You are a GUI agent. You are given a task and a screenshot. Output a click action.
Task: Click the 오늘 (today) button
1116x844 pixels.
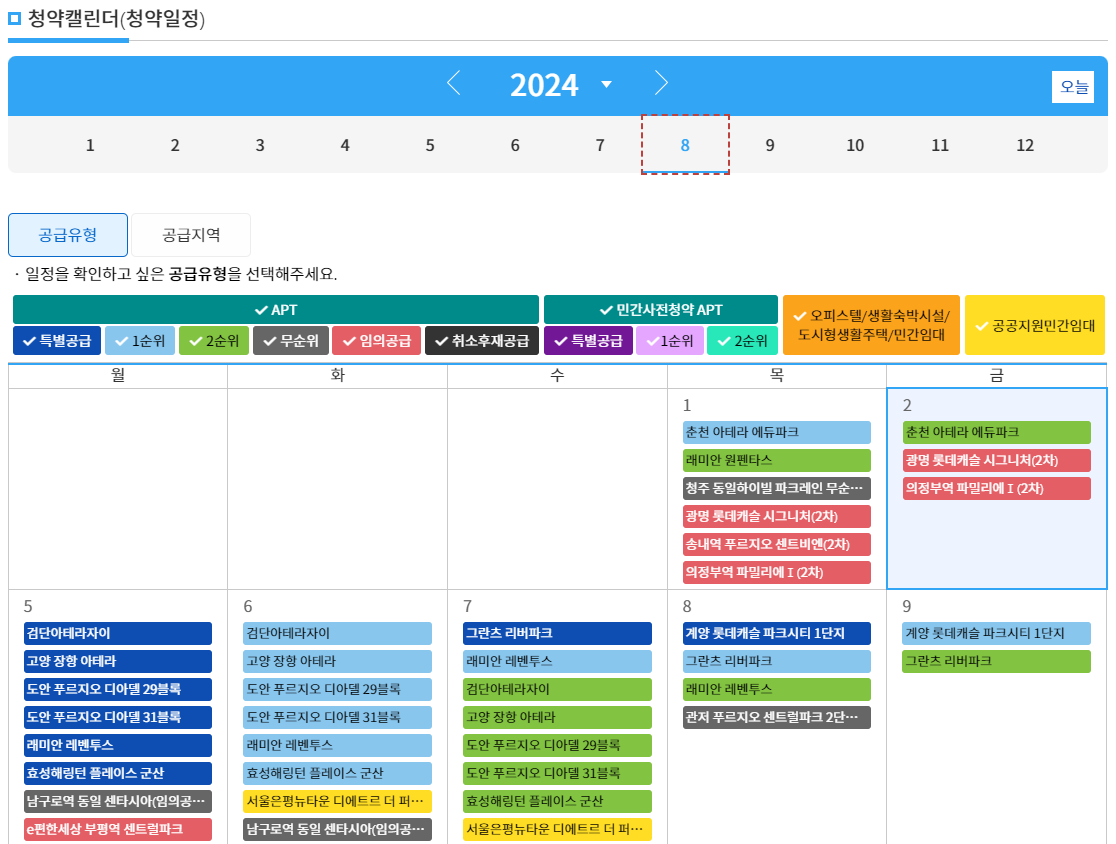(x=1073, y=87)
